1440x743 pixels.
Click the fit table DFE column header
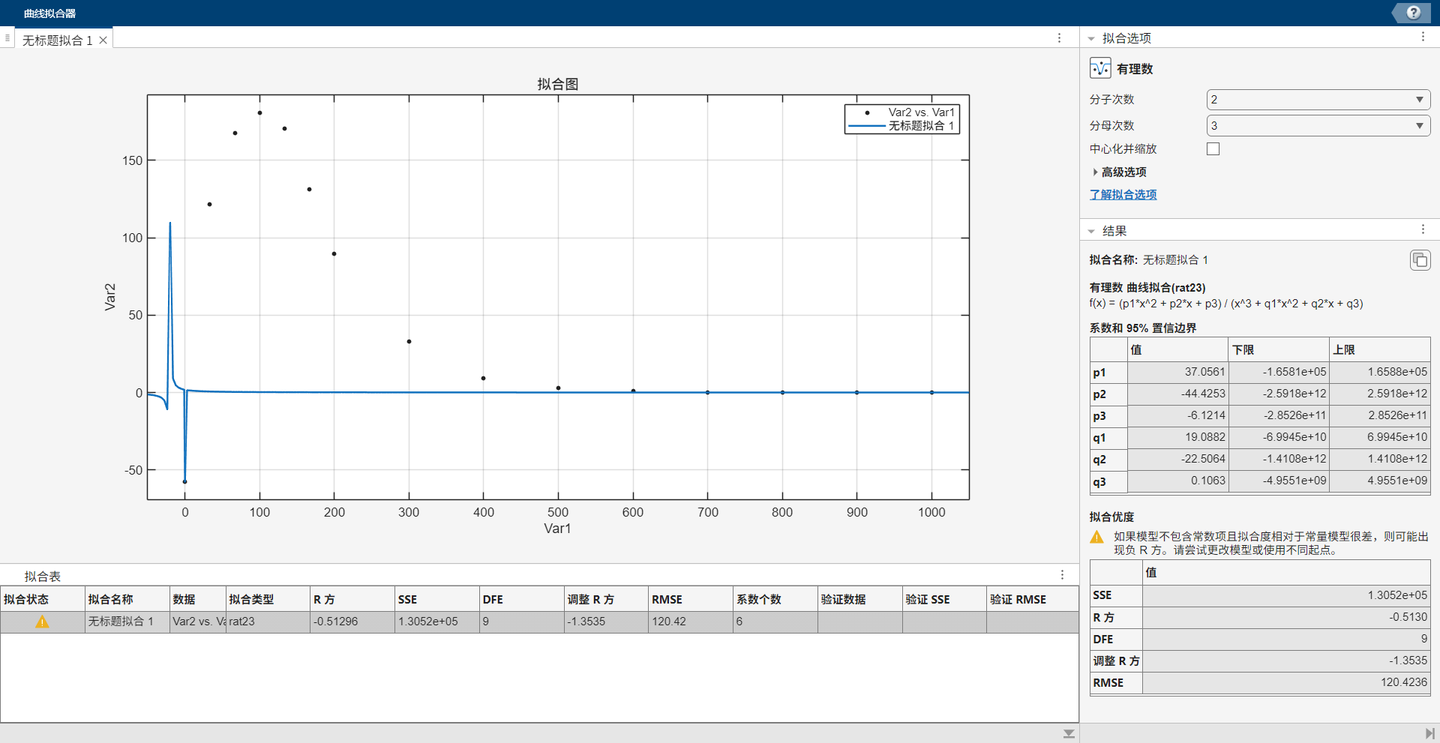520,599
